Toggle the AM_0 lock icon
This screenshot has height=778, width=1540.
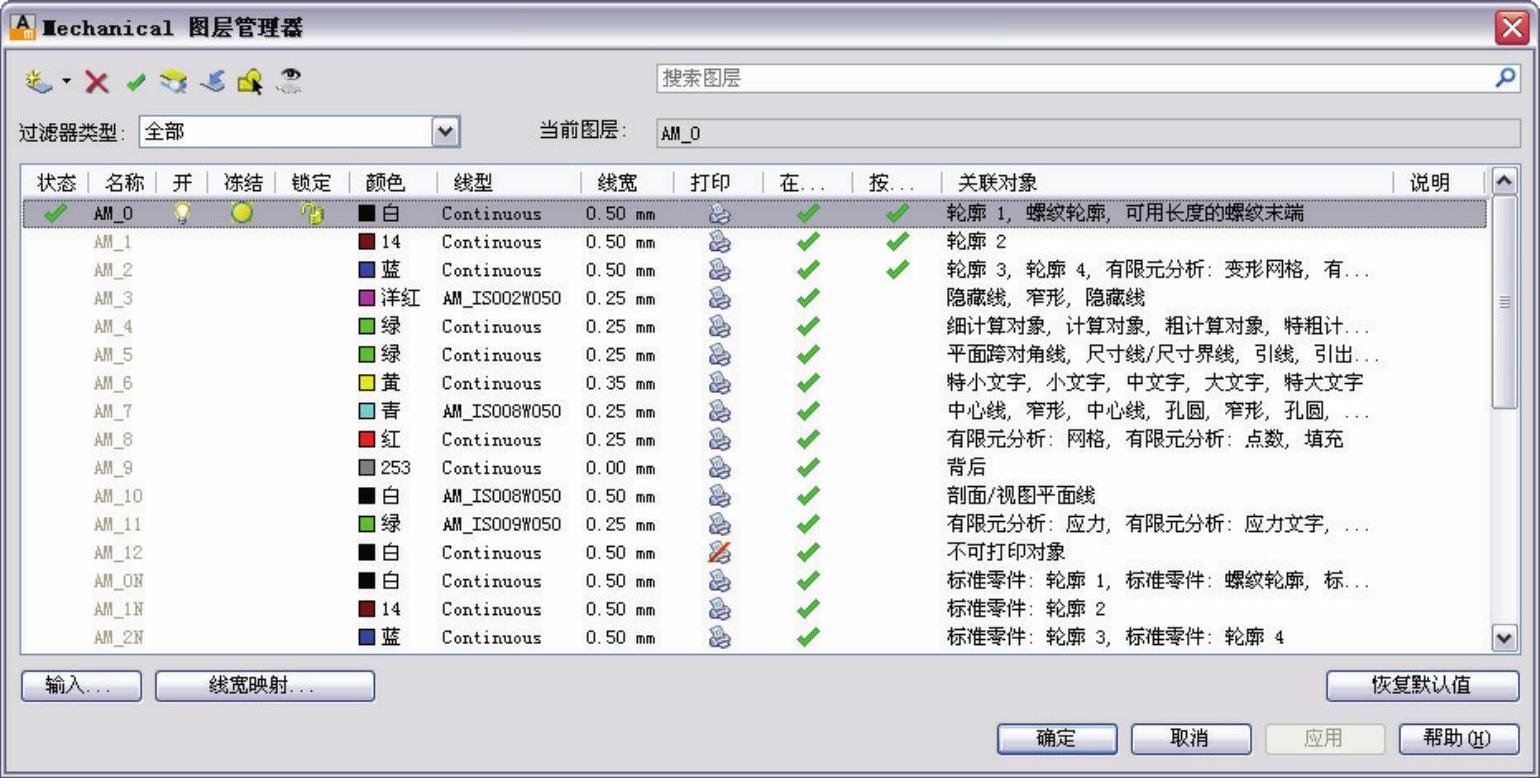pos(312,213)
